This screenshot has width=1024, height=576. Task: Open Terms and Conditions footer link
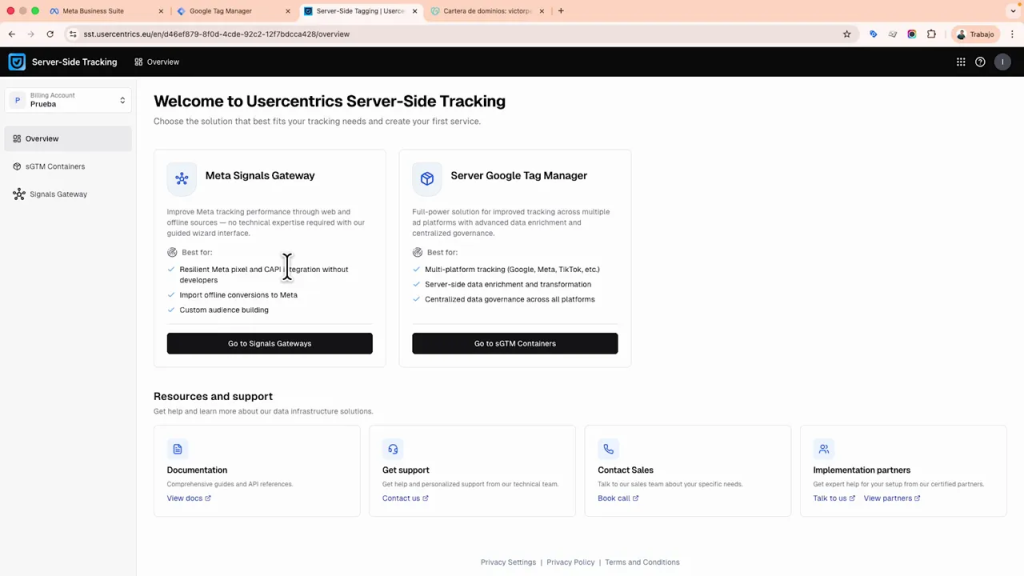pos(642,562)
